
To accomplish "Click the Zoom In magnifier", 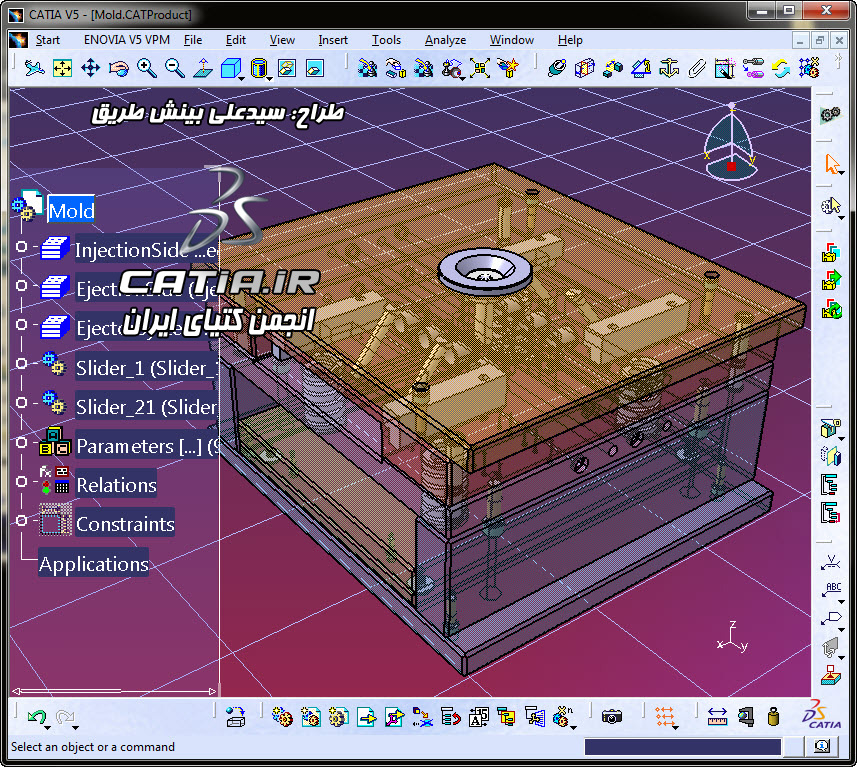I will 146,68.
